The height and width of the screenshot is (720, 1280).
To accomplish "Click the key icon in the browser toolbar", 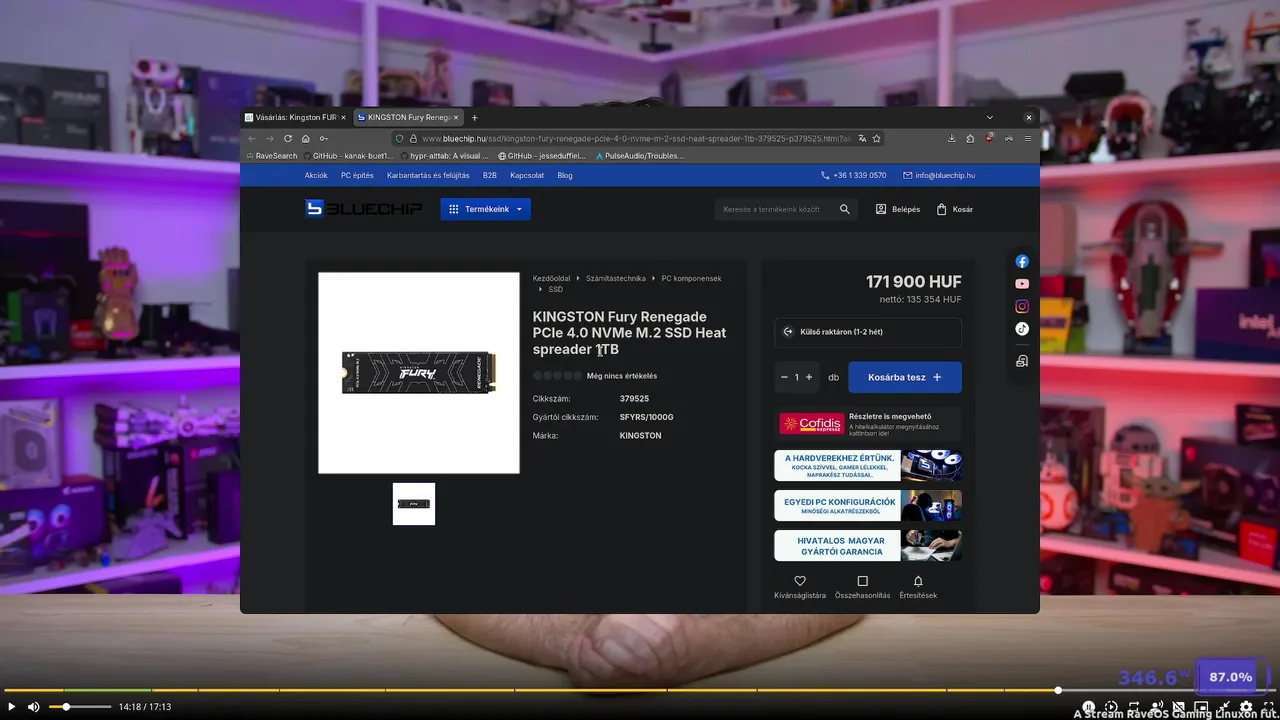I will [324, 138].
